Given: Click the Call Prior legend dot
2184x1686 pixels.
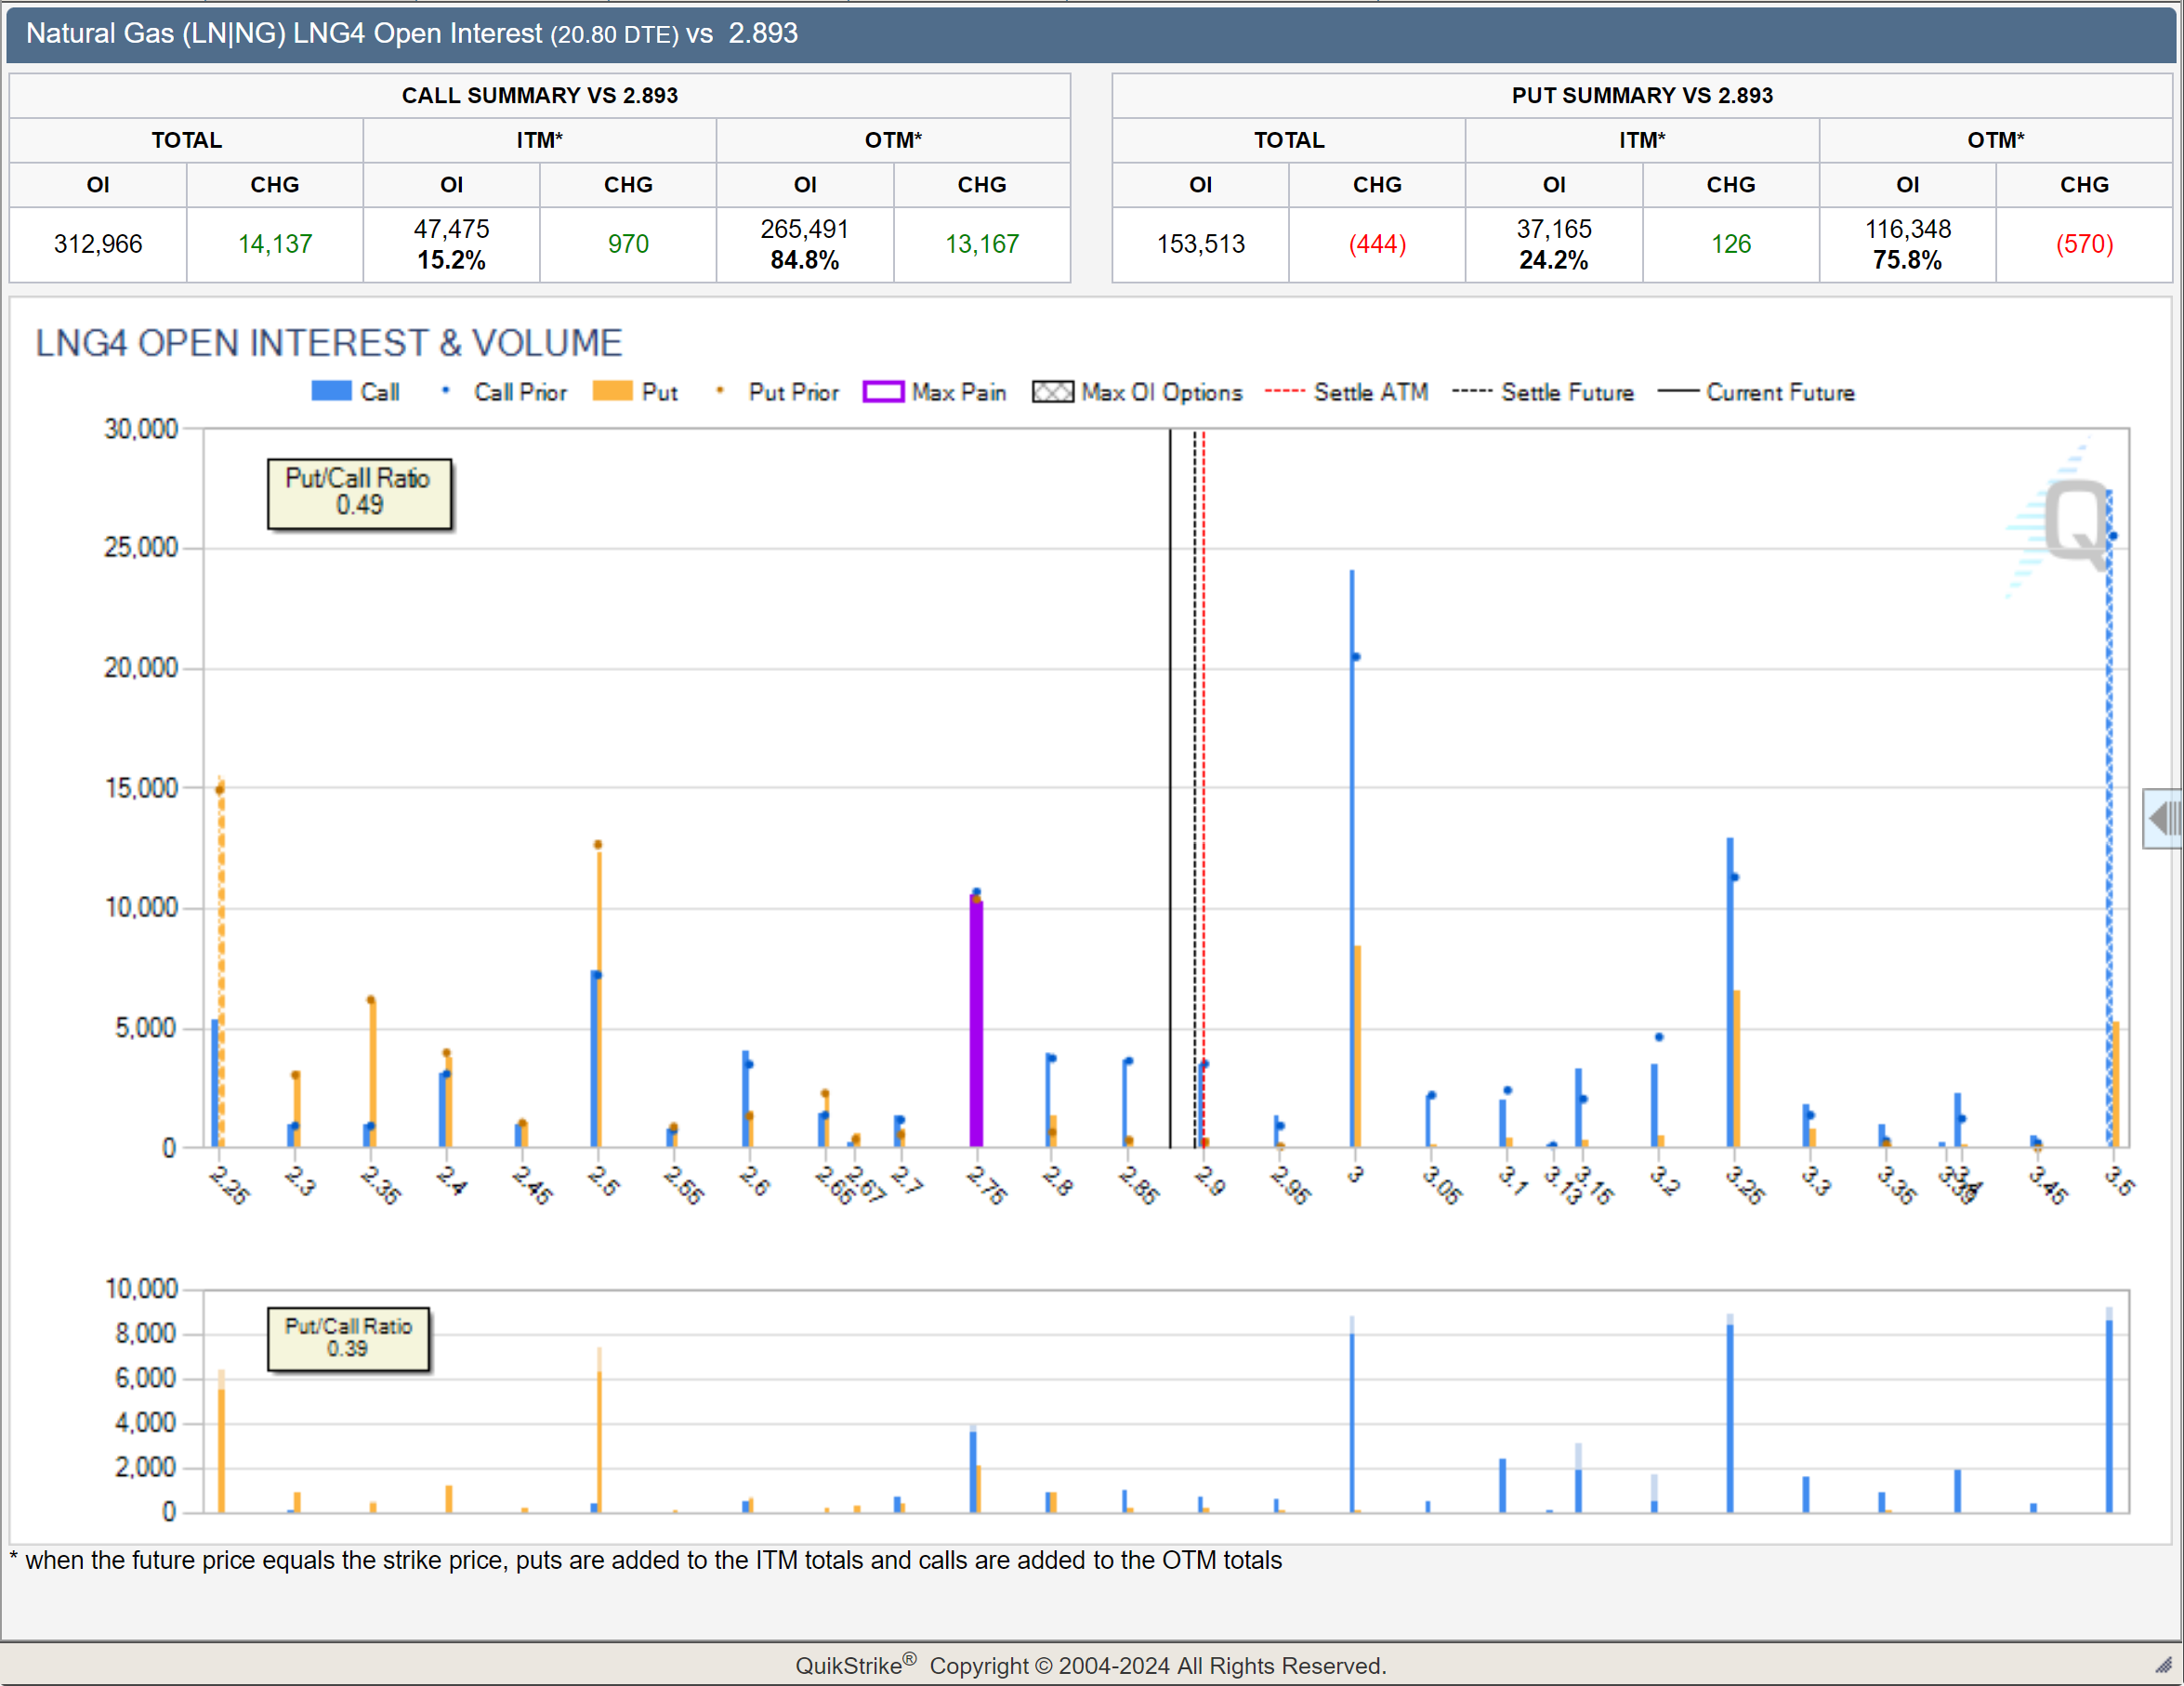Looking at the screenshot, I should [446, 391].
